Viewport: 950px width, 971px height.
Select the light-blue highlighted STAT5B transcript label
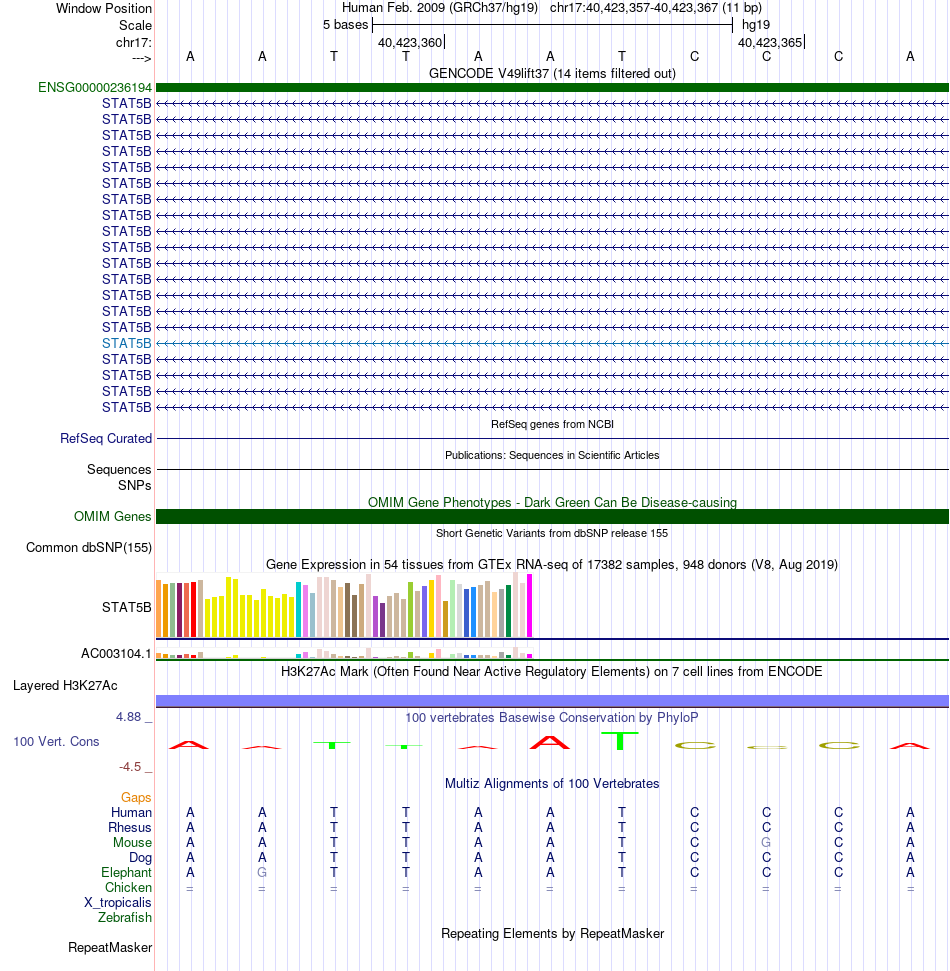coord(126,344)
